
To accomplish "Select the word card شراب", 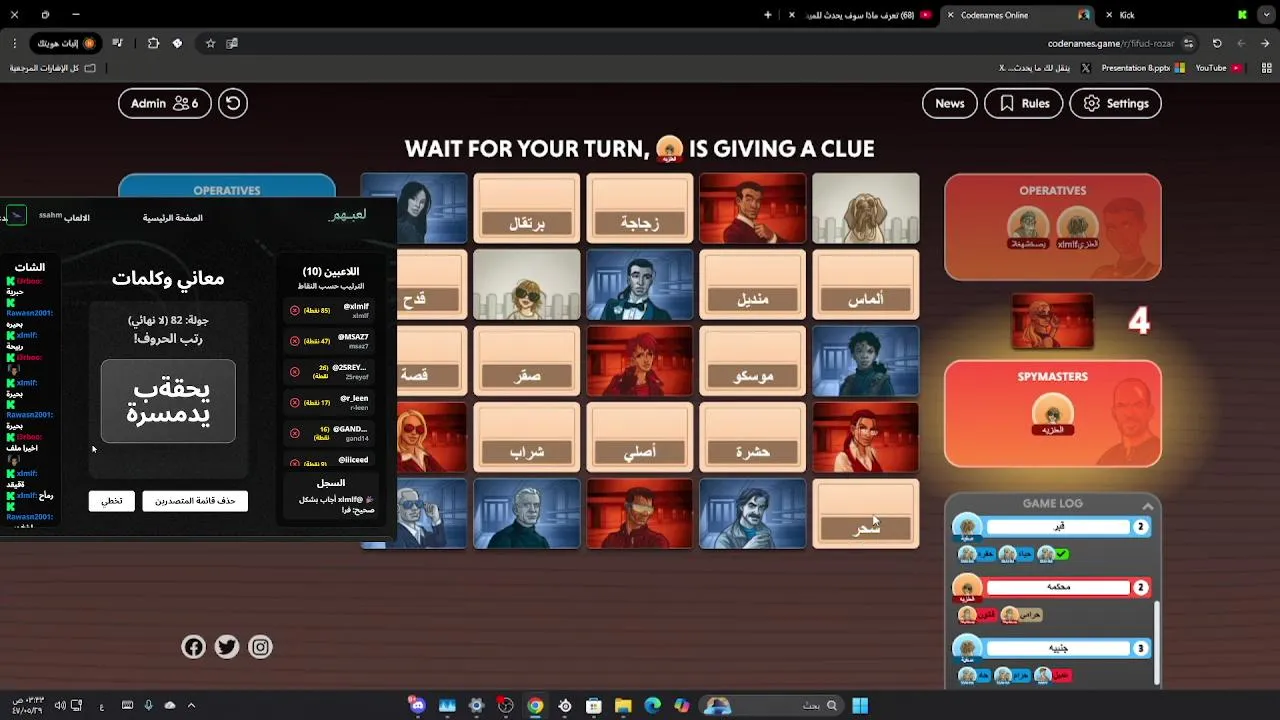I will [527, 437].
